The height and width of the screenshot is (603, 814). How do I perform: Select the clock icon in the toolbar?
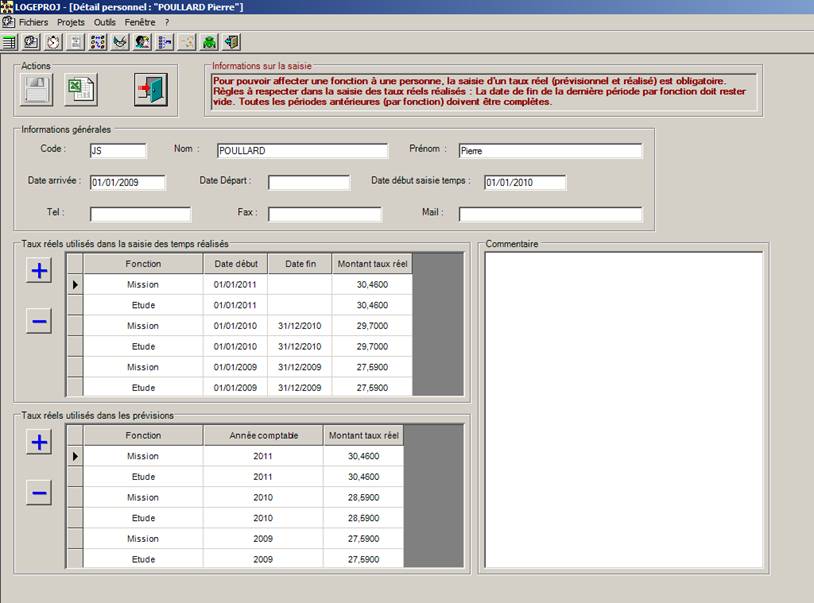coord(53,41)
